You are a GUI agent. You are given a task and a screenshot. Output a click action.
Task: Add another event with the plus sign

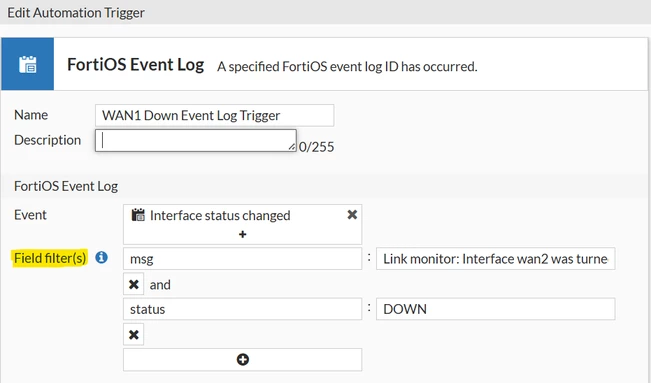(x=242, y=234)
